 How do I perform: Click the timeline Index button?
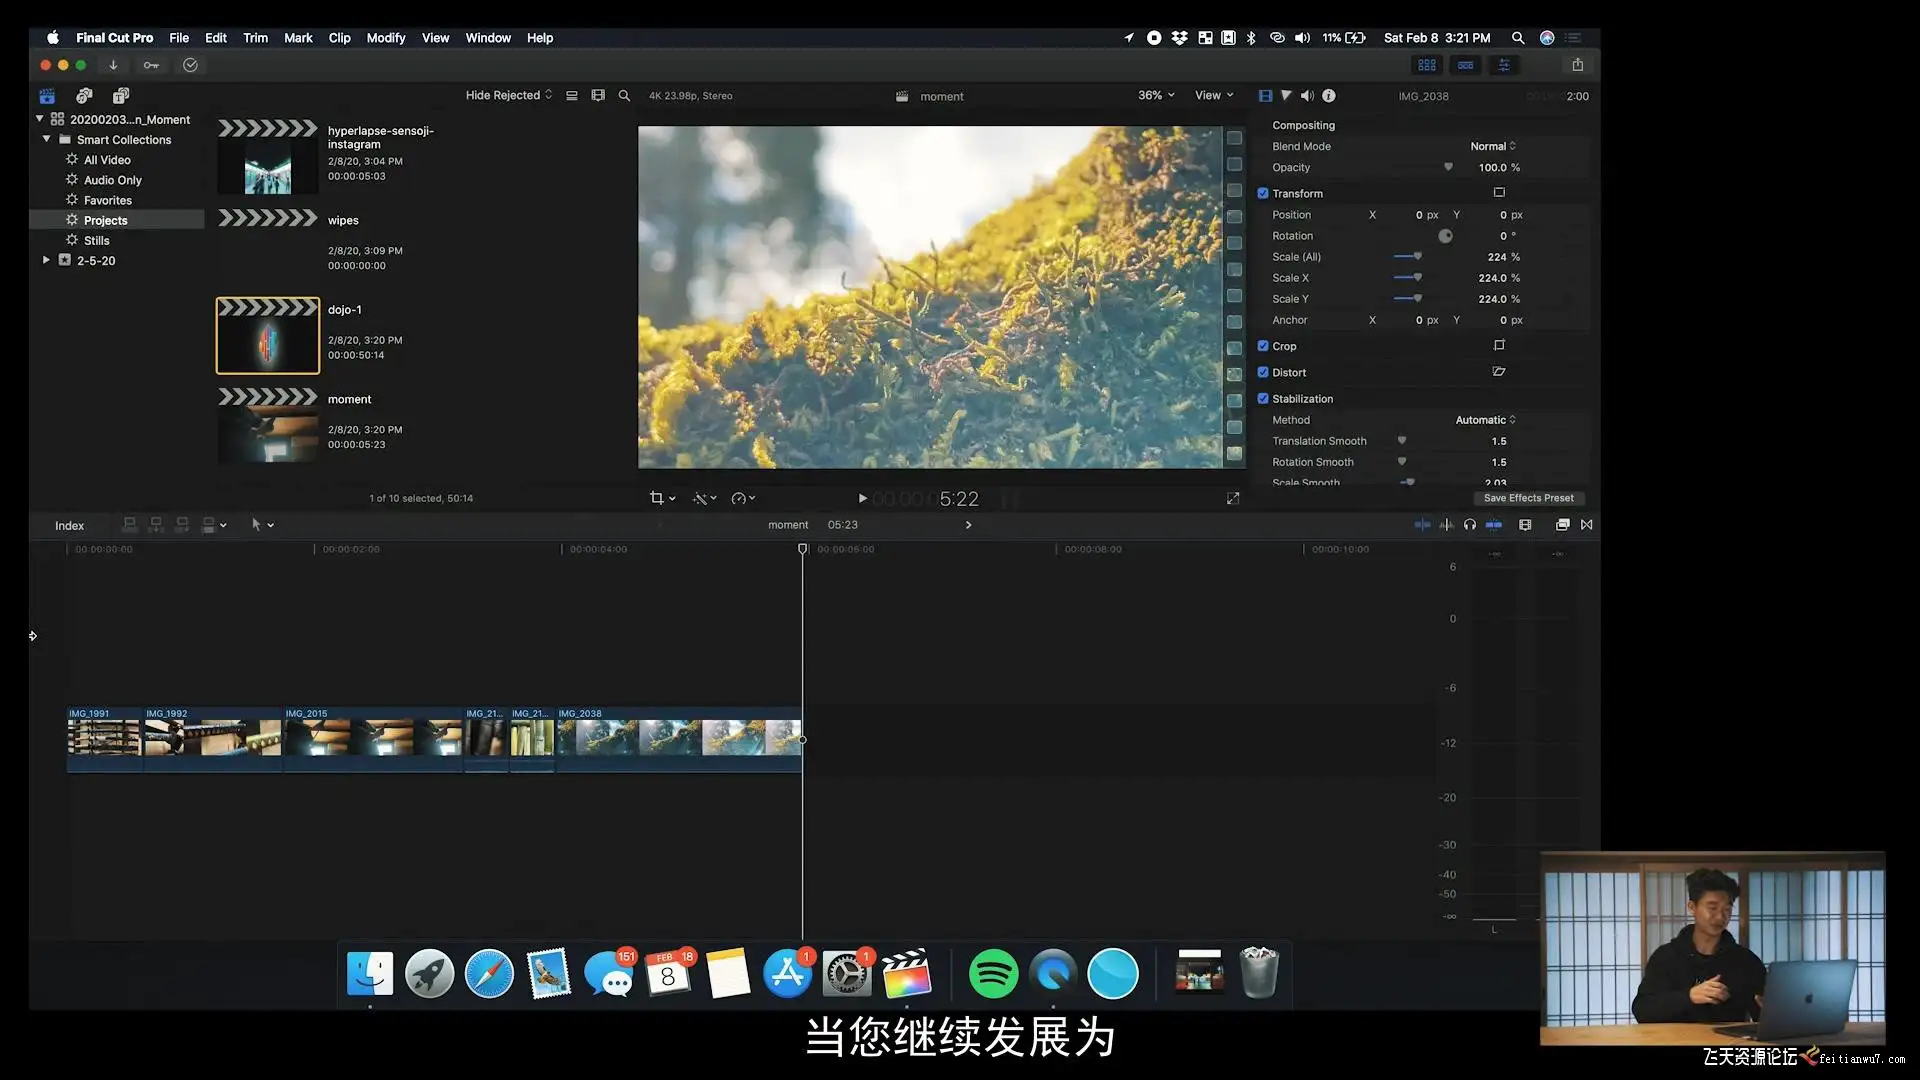pyautogui.click(x=69, y=526)
